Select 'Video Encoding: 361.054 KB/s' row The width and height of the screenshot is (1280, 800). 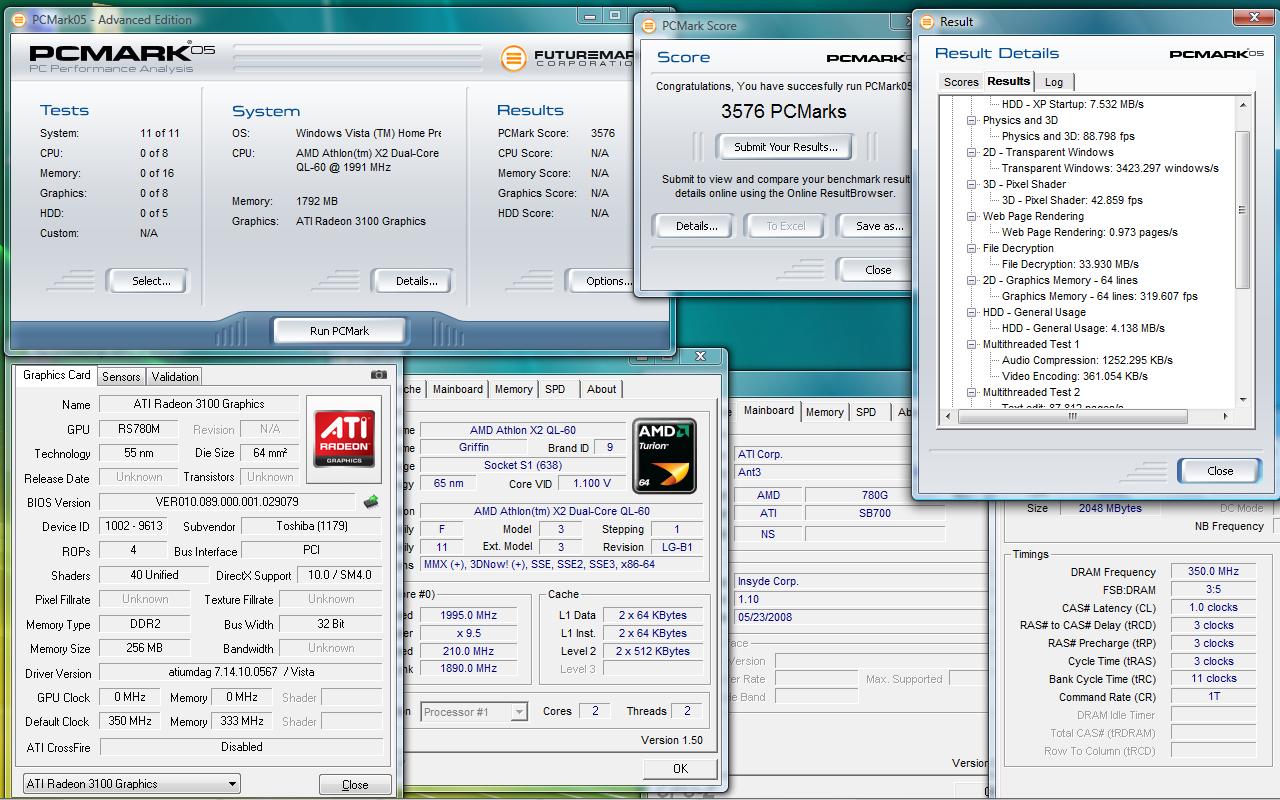1075,376
